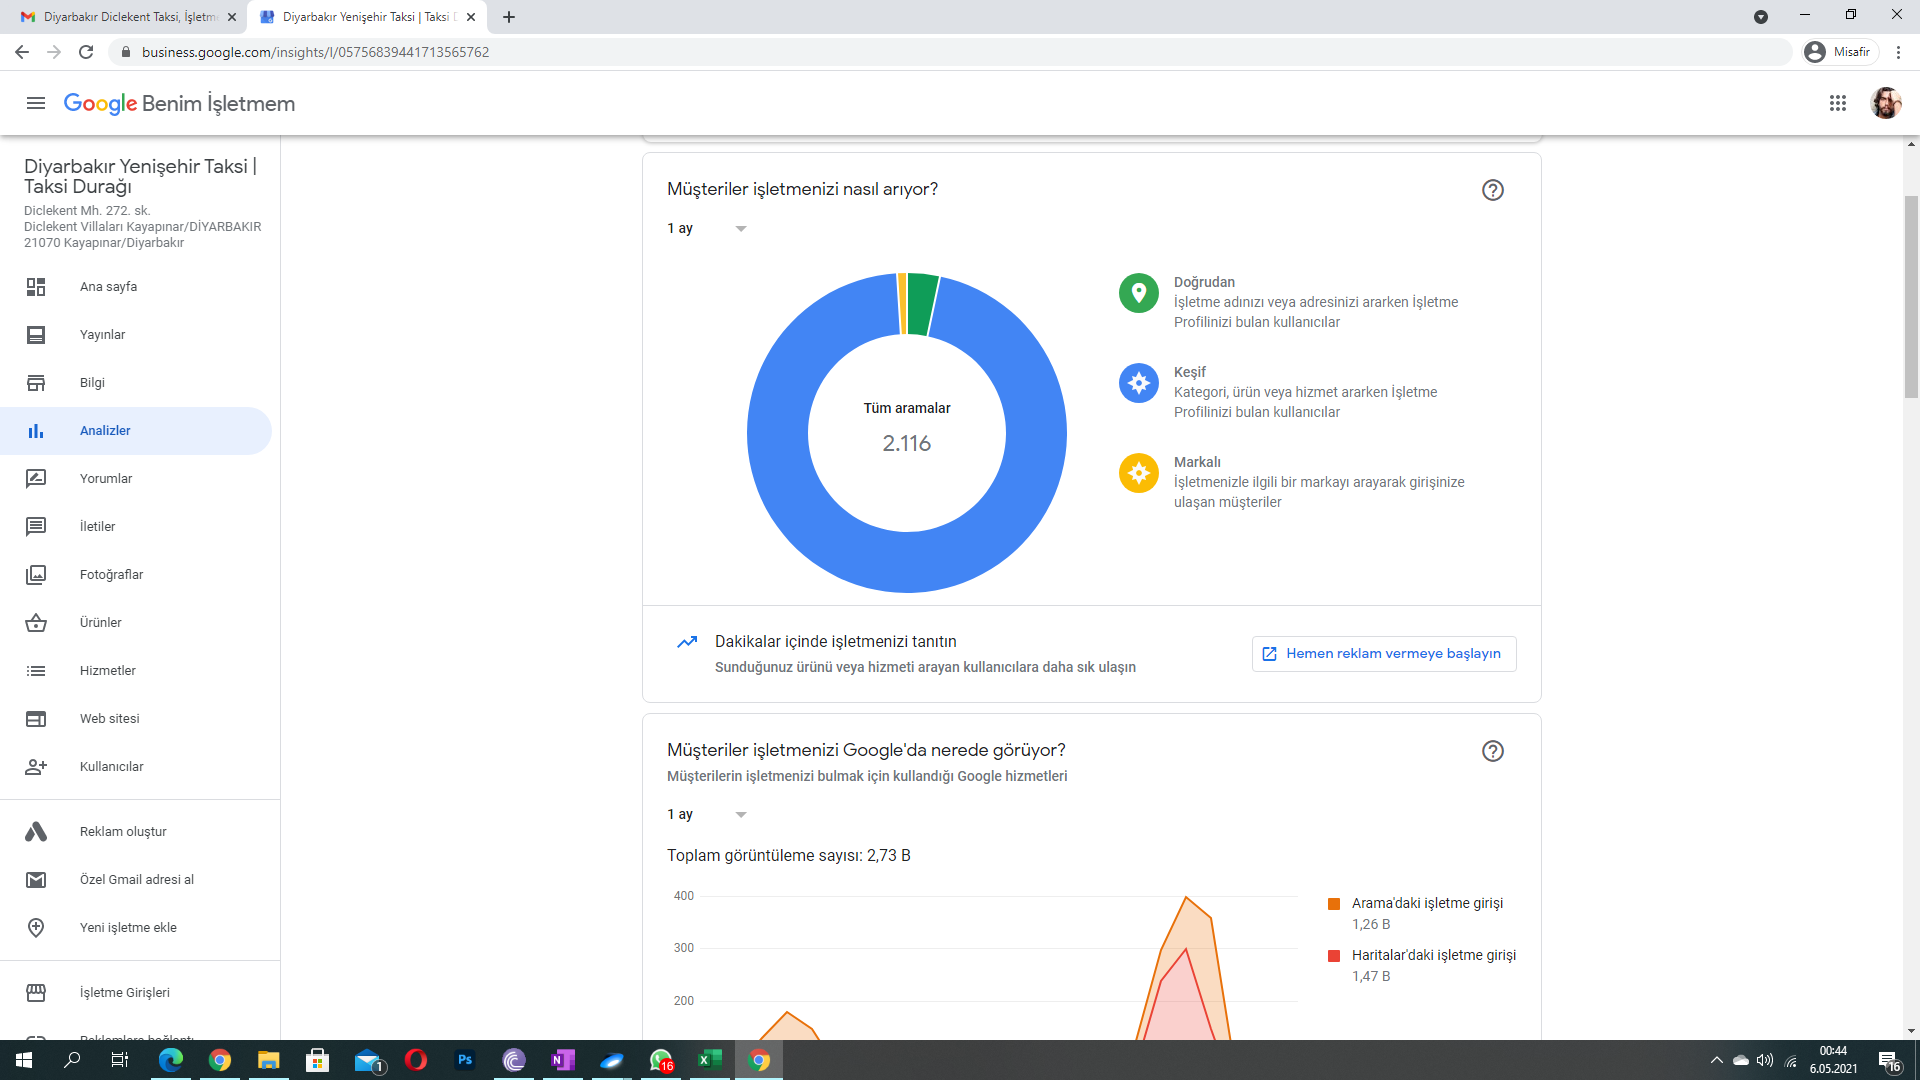This screenshot has width=1920, height=1080.
Task: Click the Ana sayfa dashboard icon
Action: pyautogui.click(x=36, y=287)
